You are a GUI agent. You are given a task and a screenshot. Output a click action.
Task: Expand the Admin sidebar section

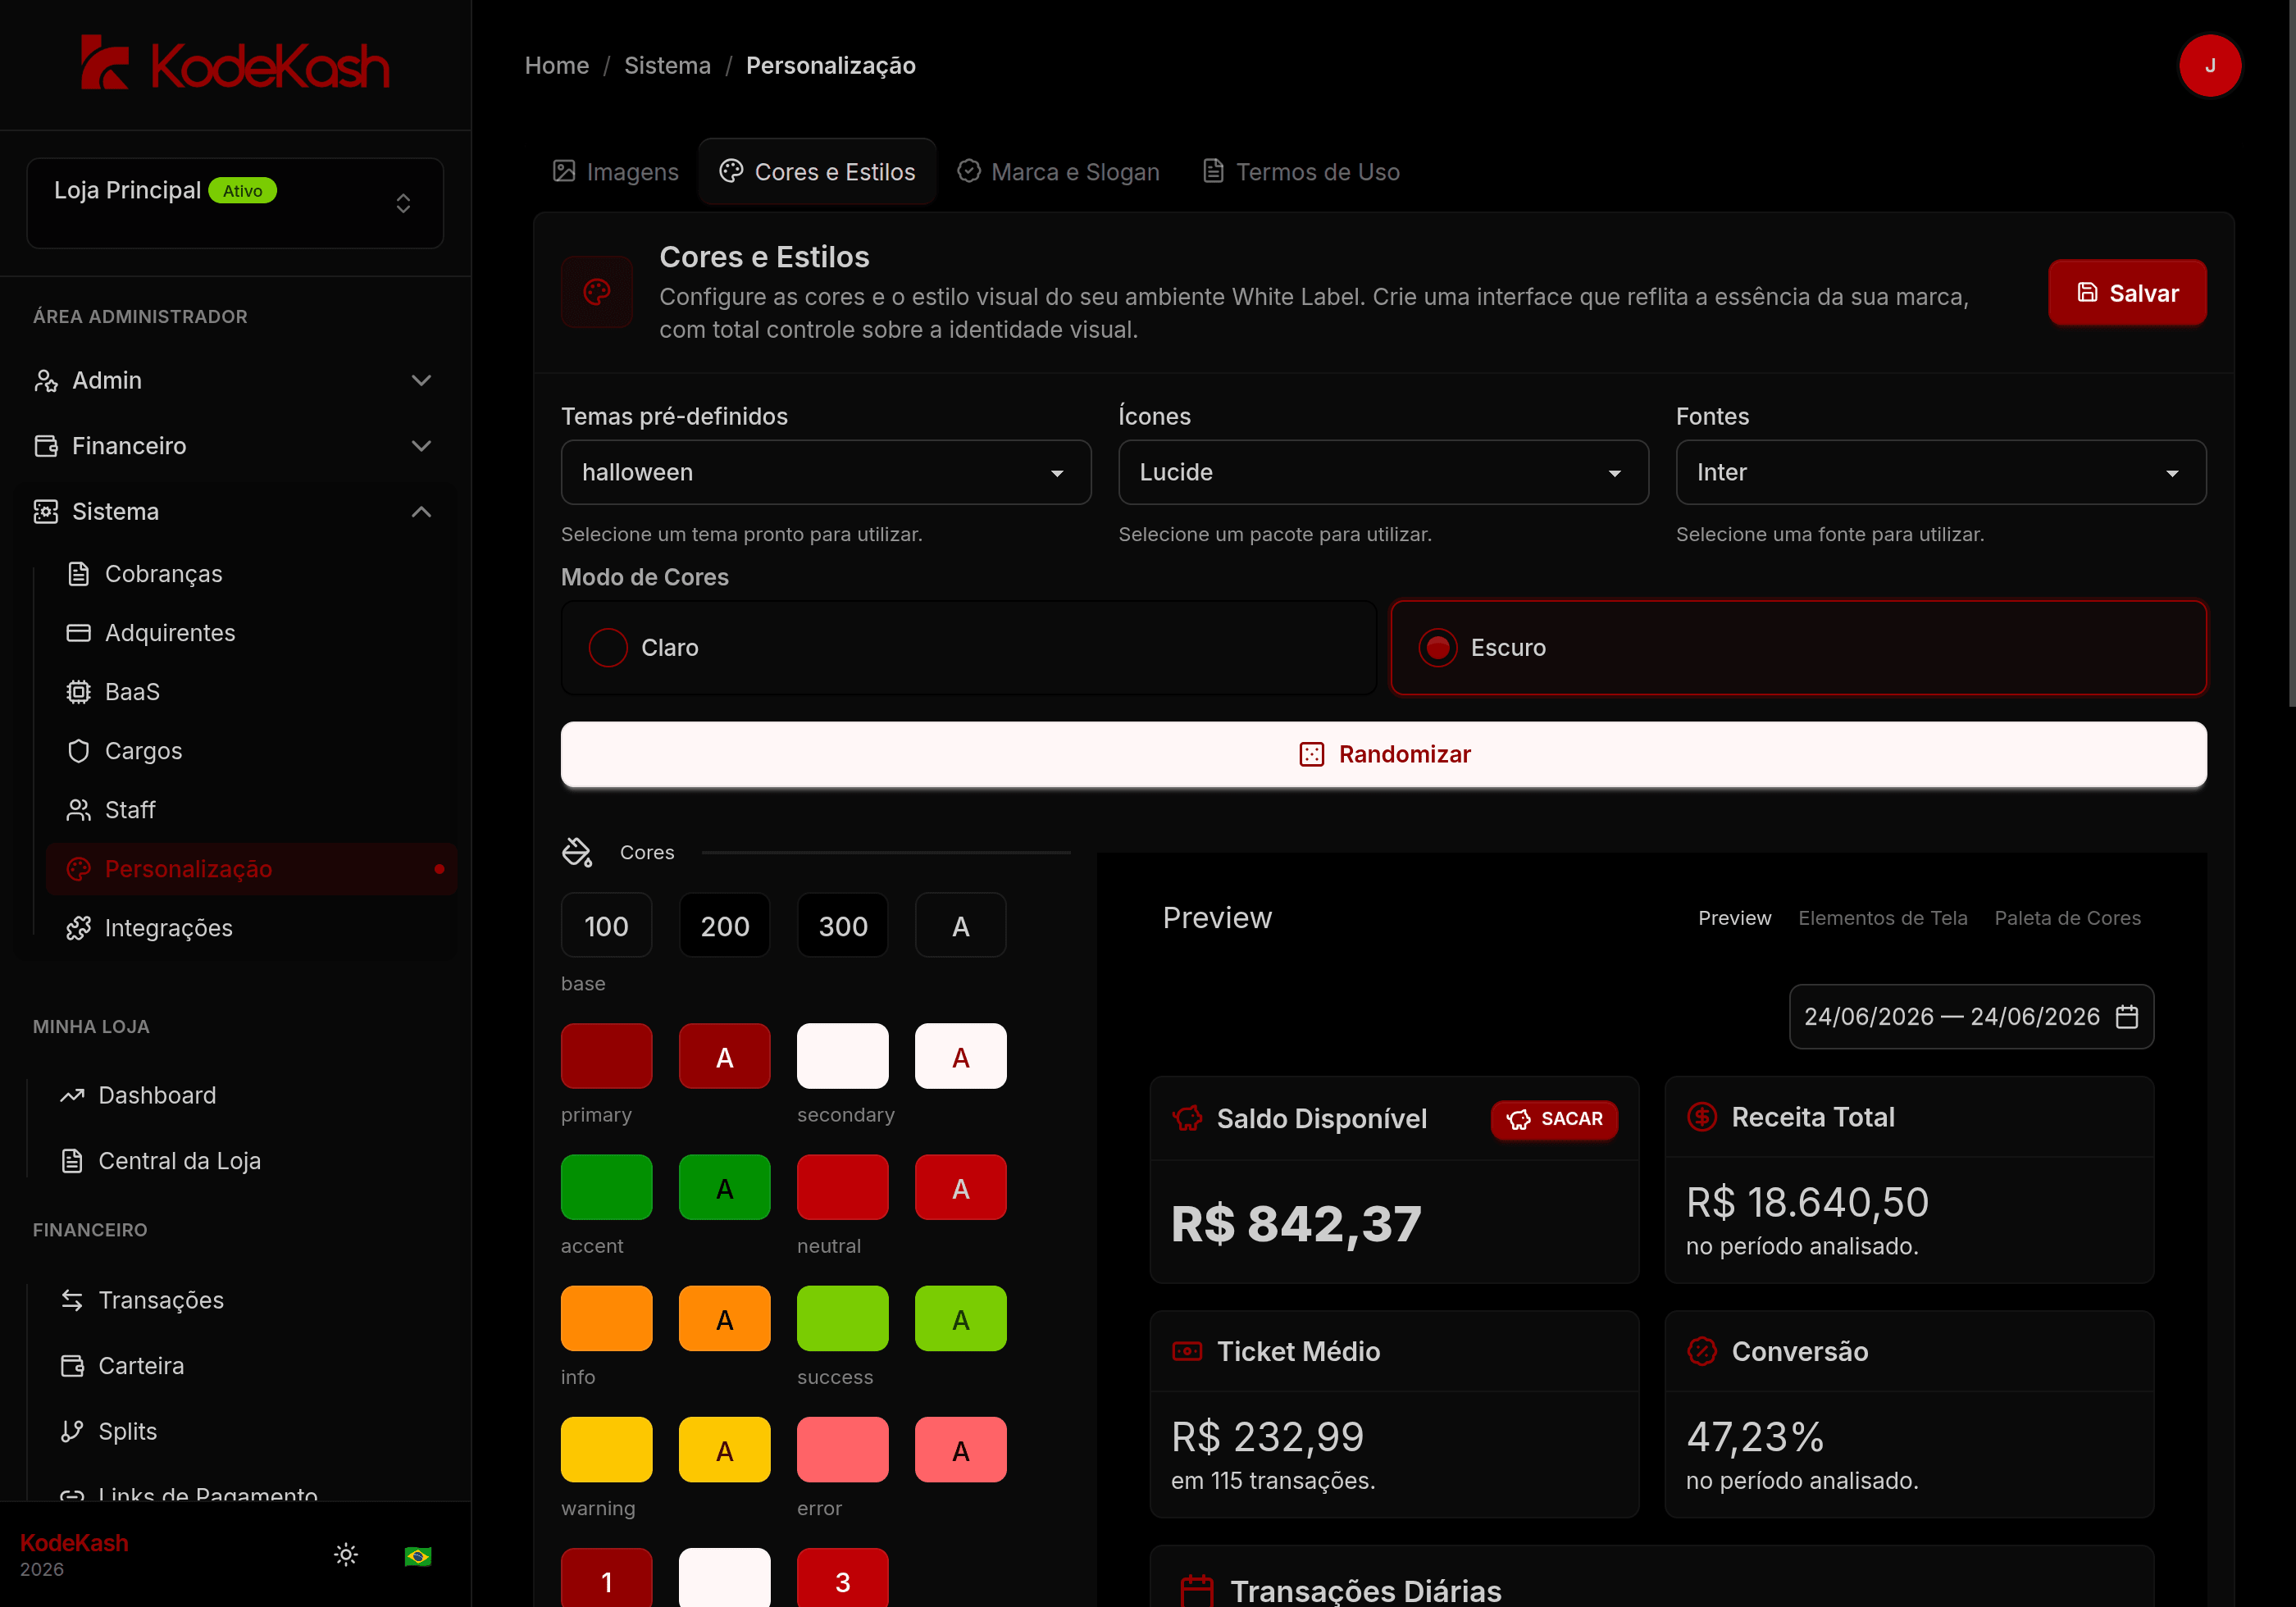[x=235, y=380]
